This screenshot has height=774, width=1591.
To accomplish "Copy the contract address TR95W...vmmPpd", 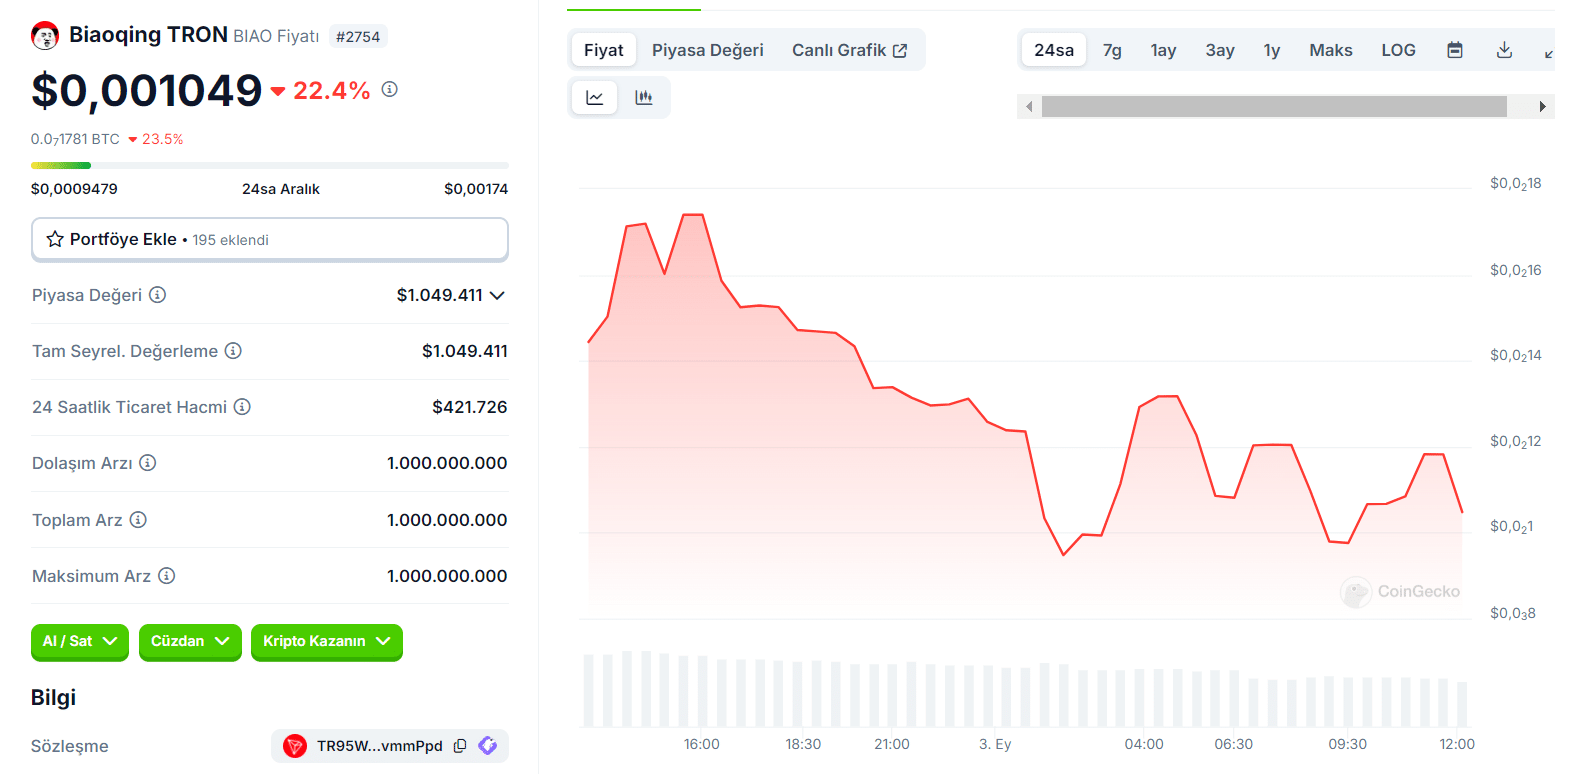I will click(460, 746).
